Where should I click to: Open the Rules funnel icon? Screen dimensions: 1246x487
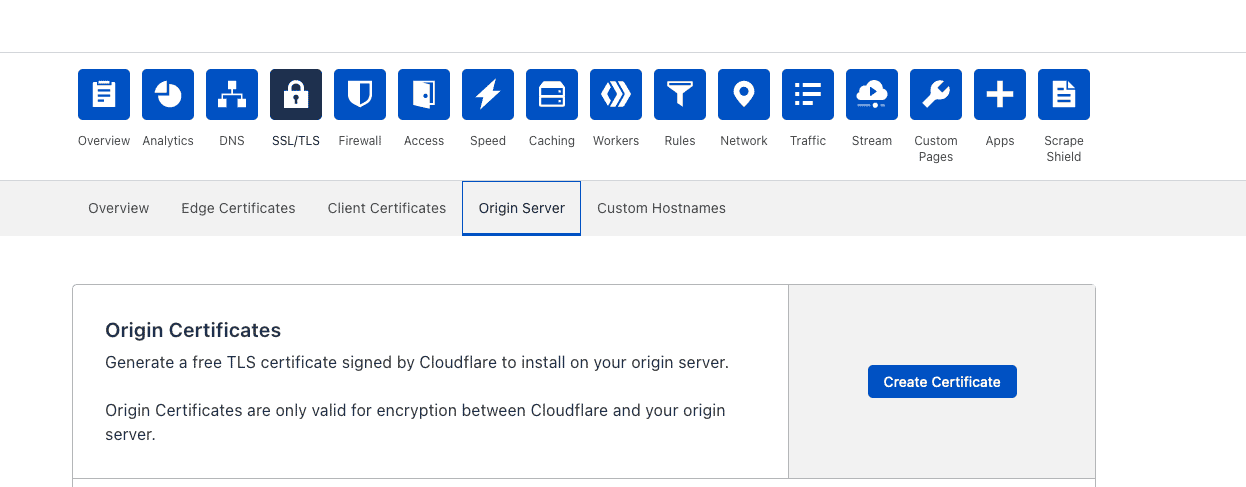point(680,95)
